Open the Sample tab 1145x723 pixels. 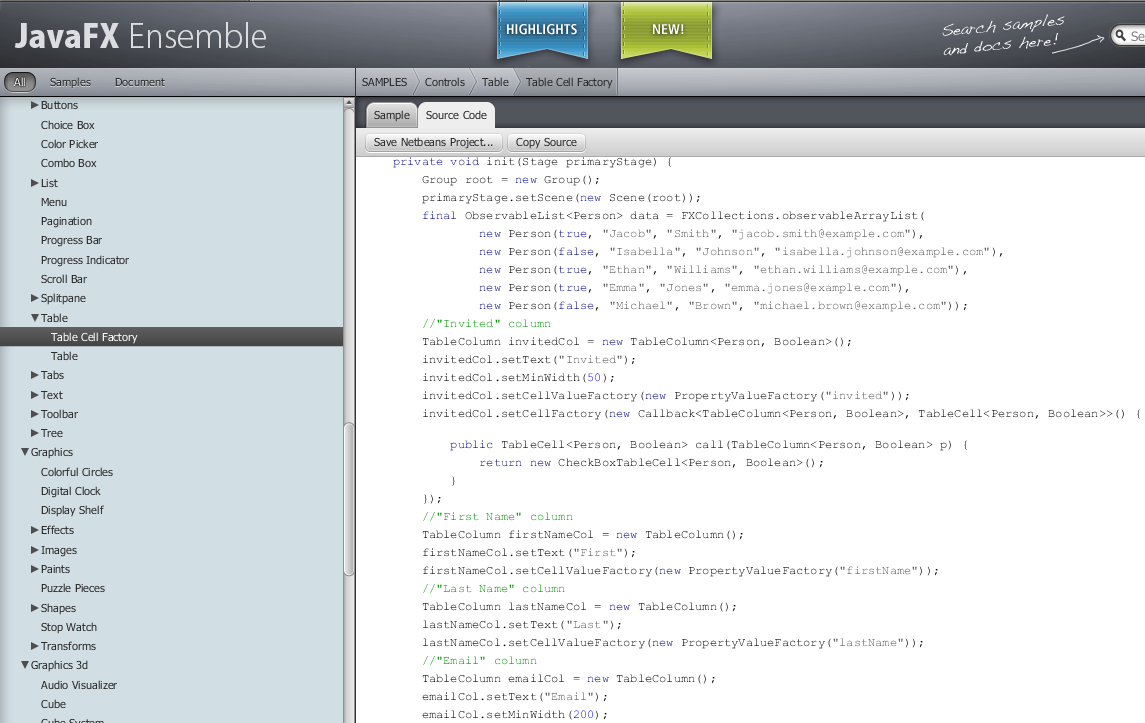coord(391,115)
